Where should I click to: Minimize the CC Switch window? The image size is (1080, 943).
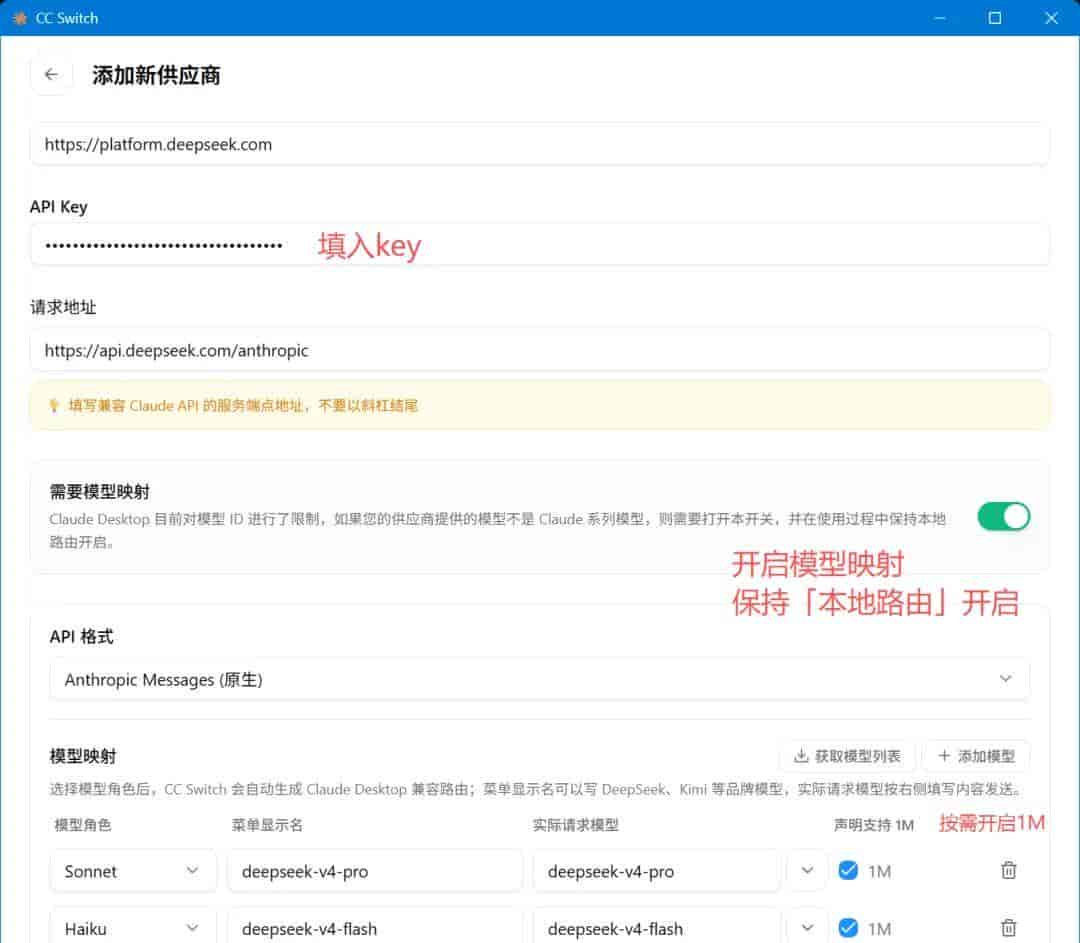[x=939, y=18]
